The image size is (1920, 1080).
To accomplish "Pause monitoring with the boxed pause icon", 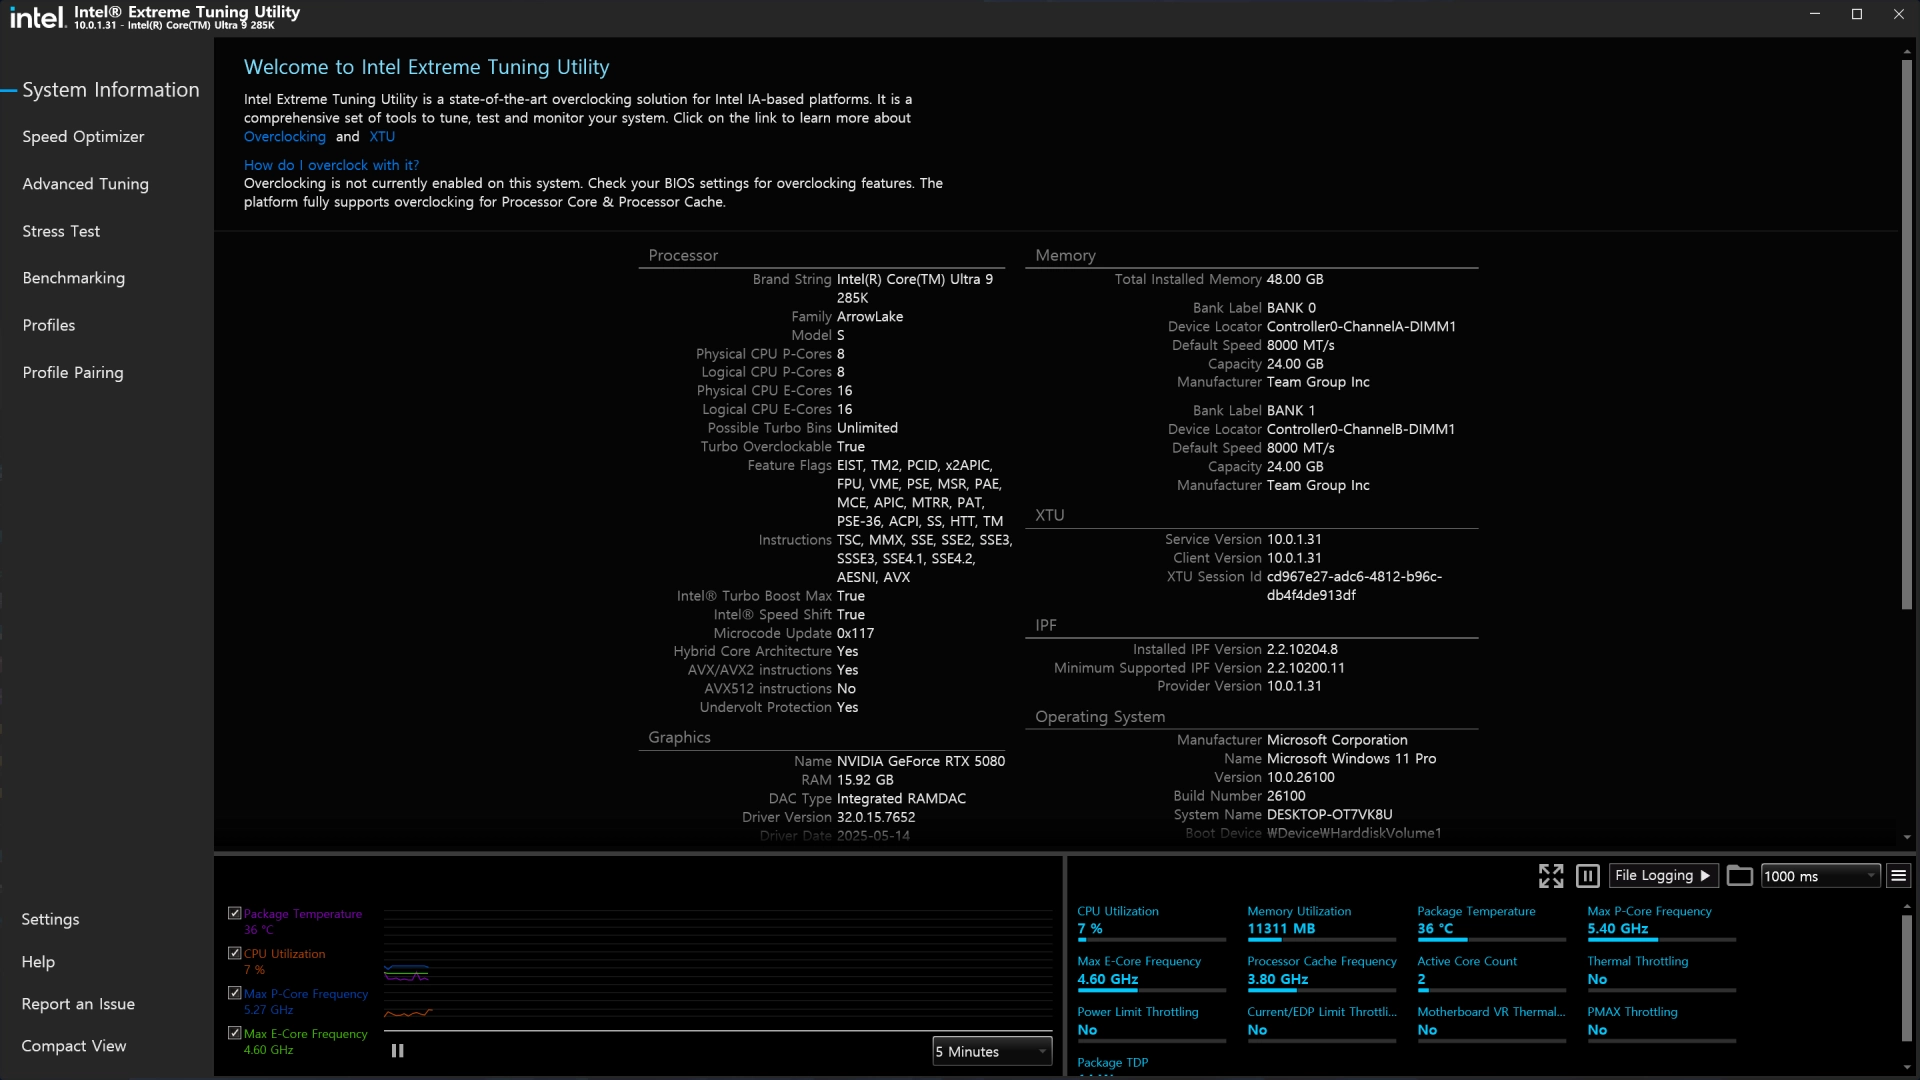I will click(x=1587, y=876).
